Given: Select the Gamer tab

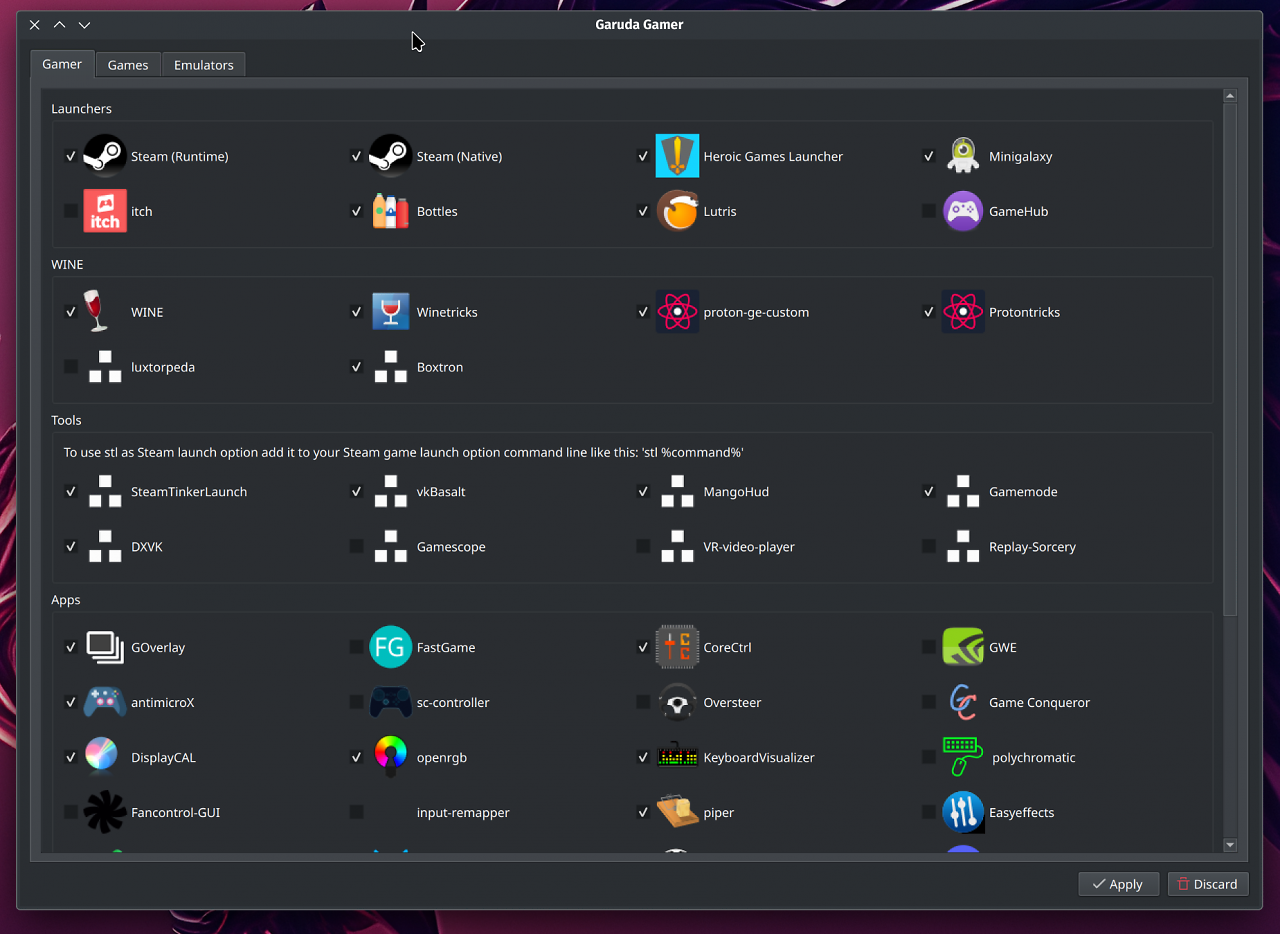Looking at the screenshot, I should click(x=62, y=64).
